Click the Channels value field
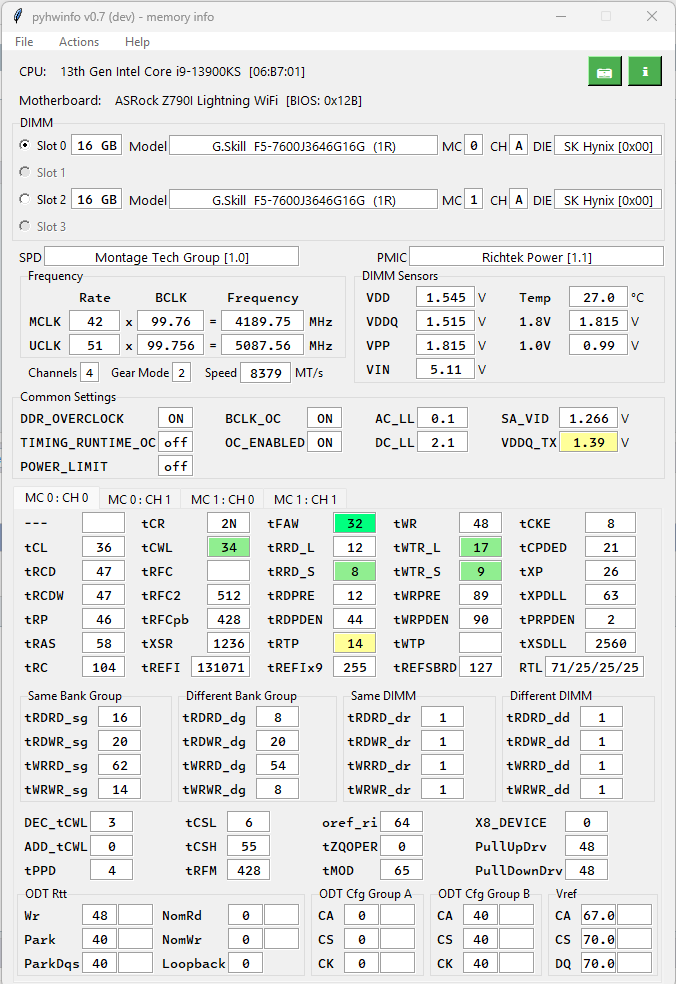This screenshot has height=984, width=676. click(90, 373)
